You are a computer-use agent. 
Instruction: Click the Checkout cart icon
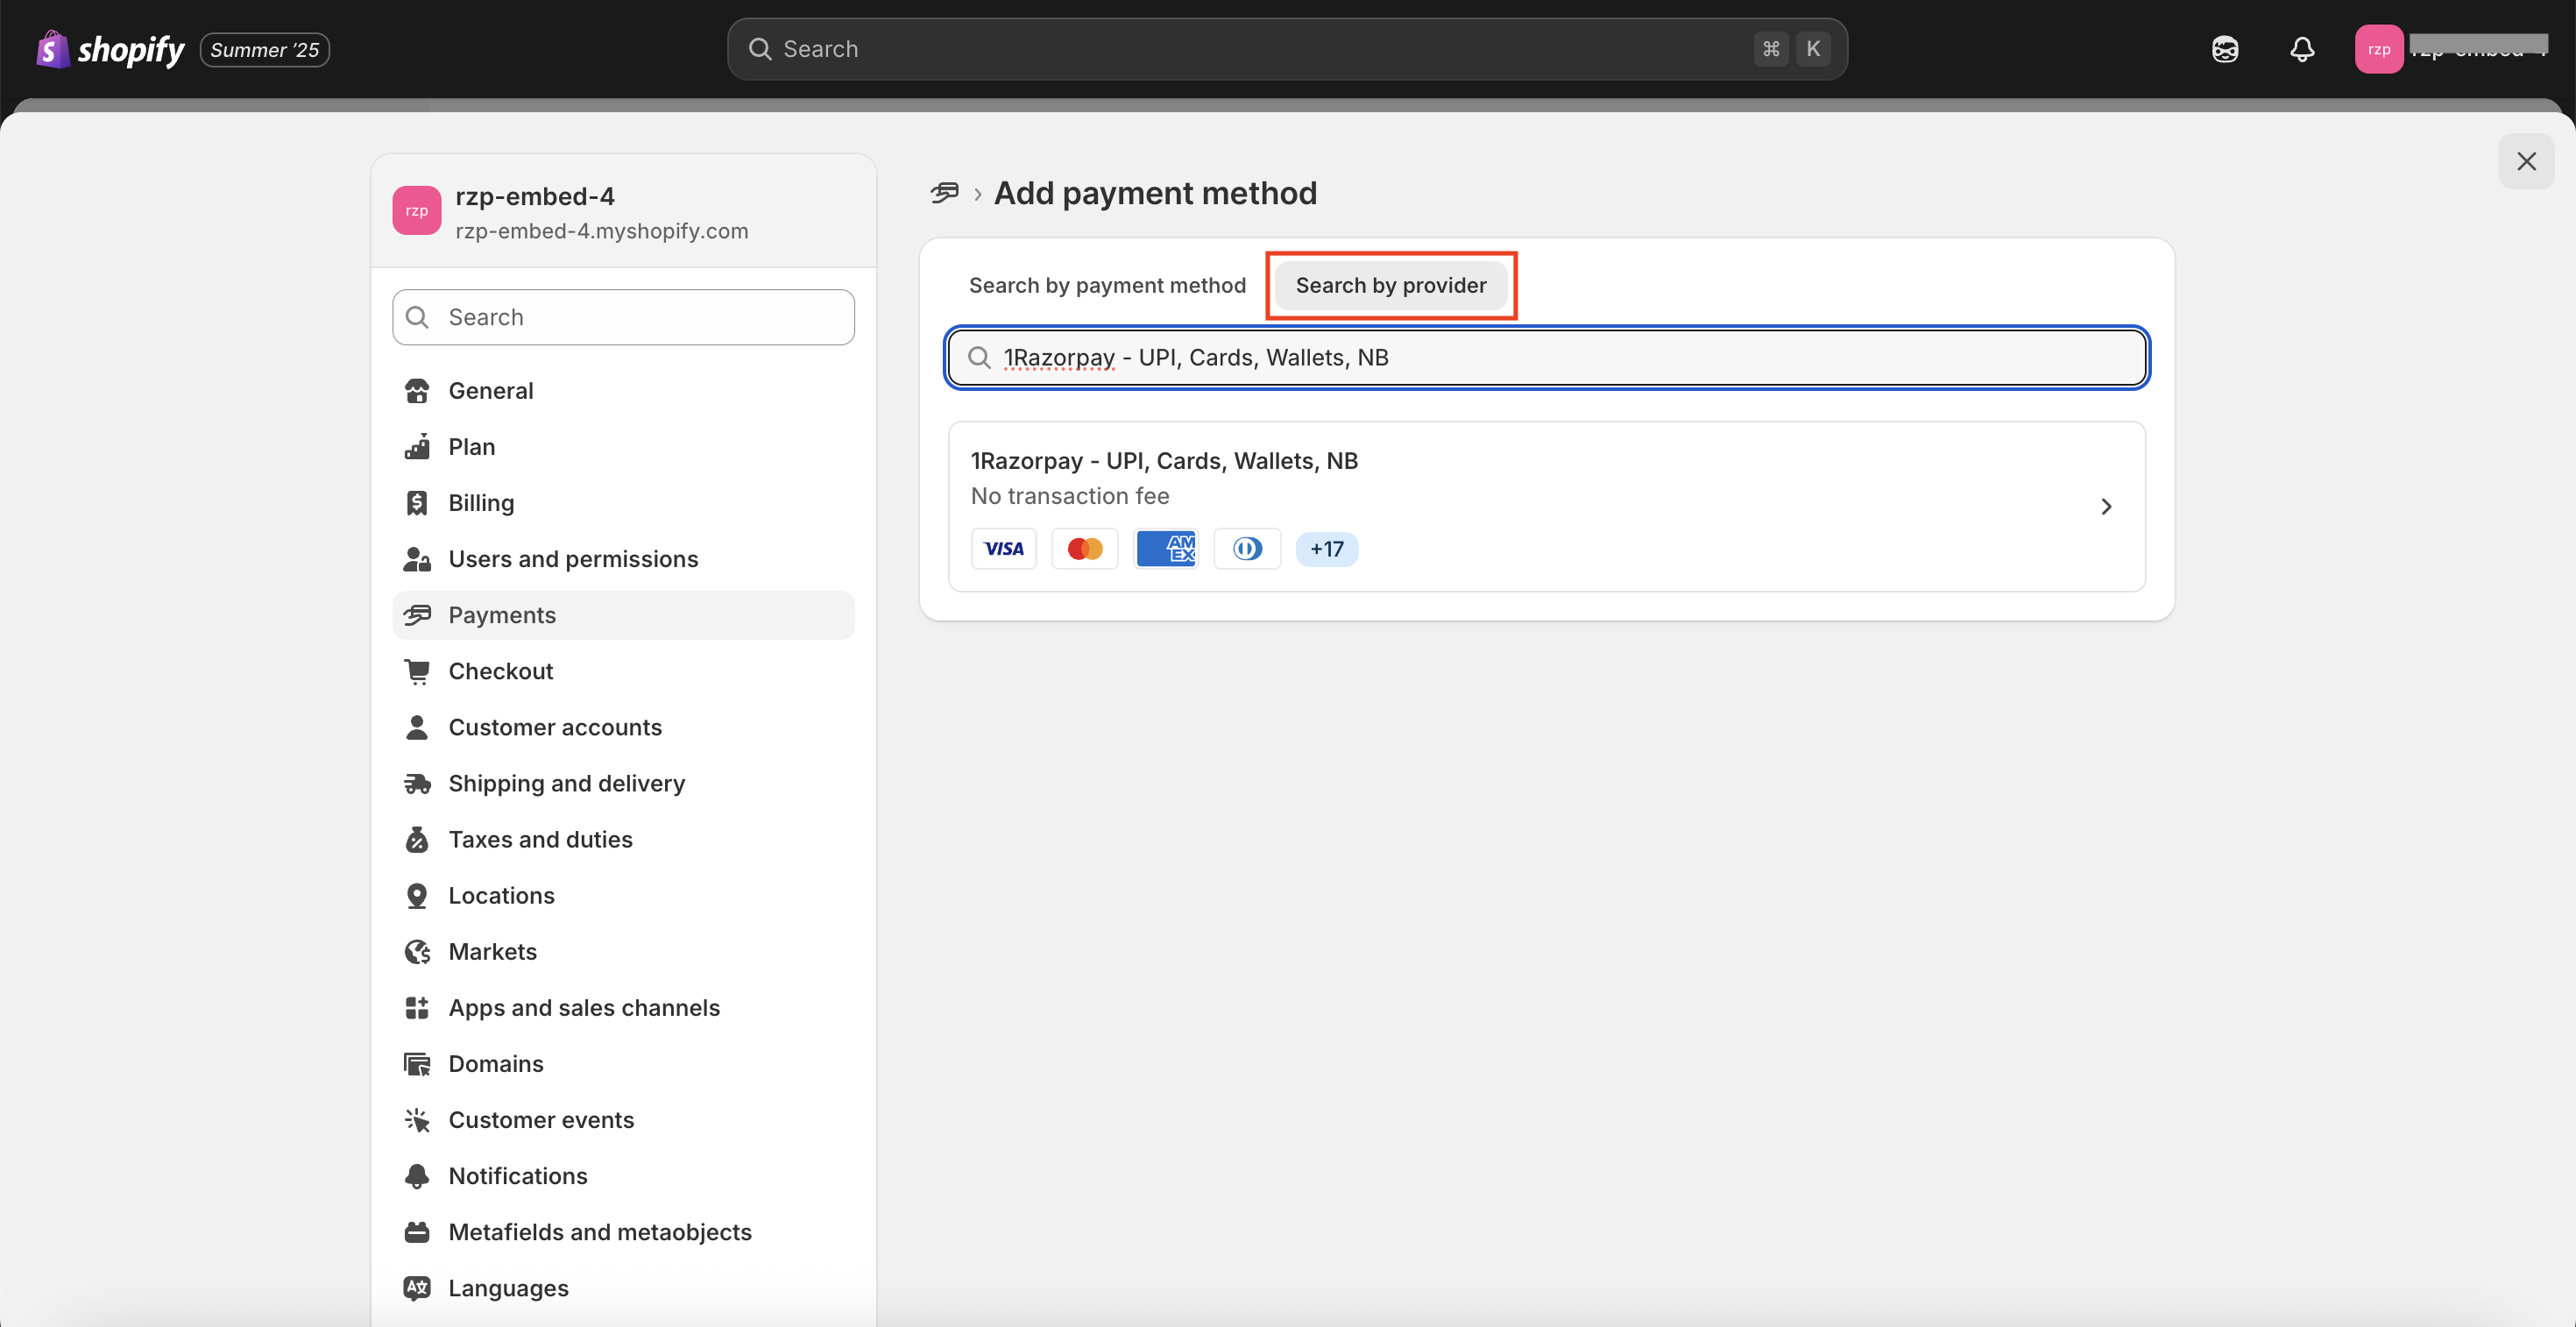[x=417, y=671]
